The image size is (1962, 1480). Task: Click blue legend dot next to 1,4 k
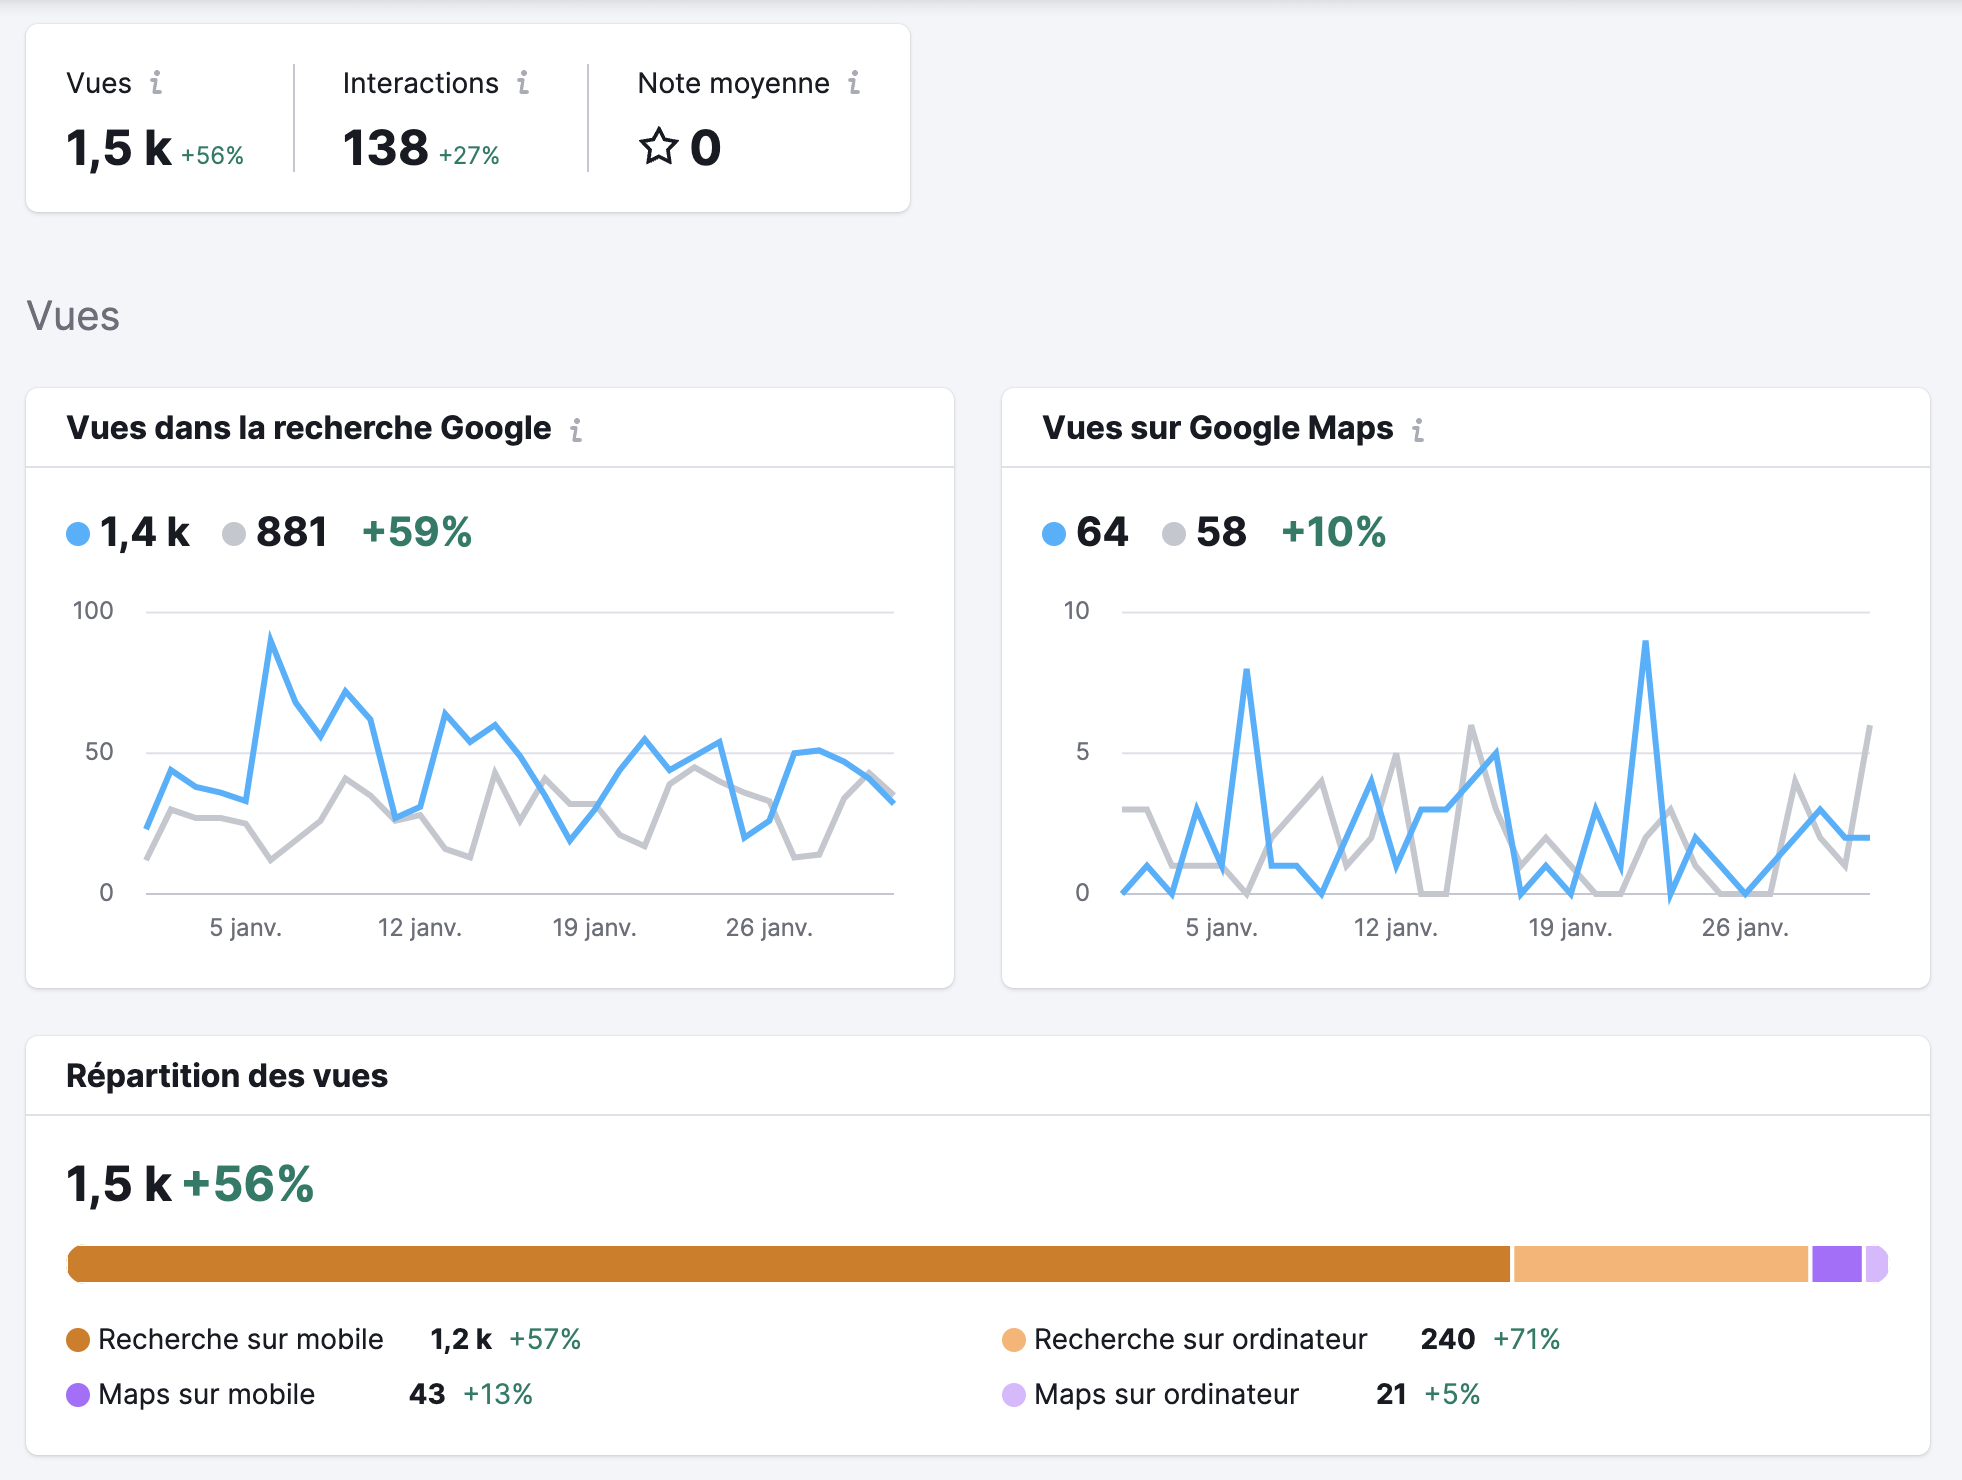pos(78,534)
